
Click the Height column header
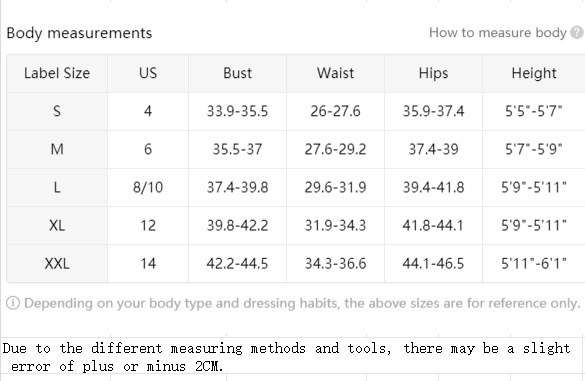(534, 73)
